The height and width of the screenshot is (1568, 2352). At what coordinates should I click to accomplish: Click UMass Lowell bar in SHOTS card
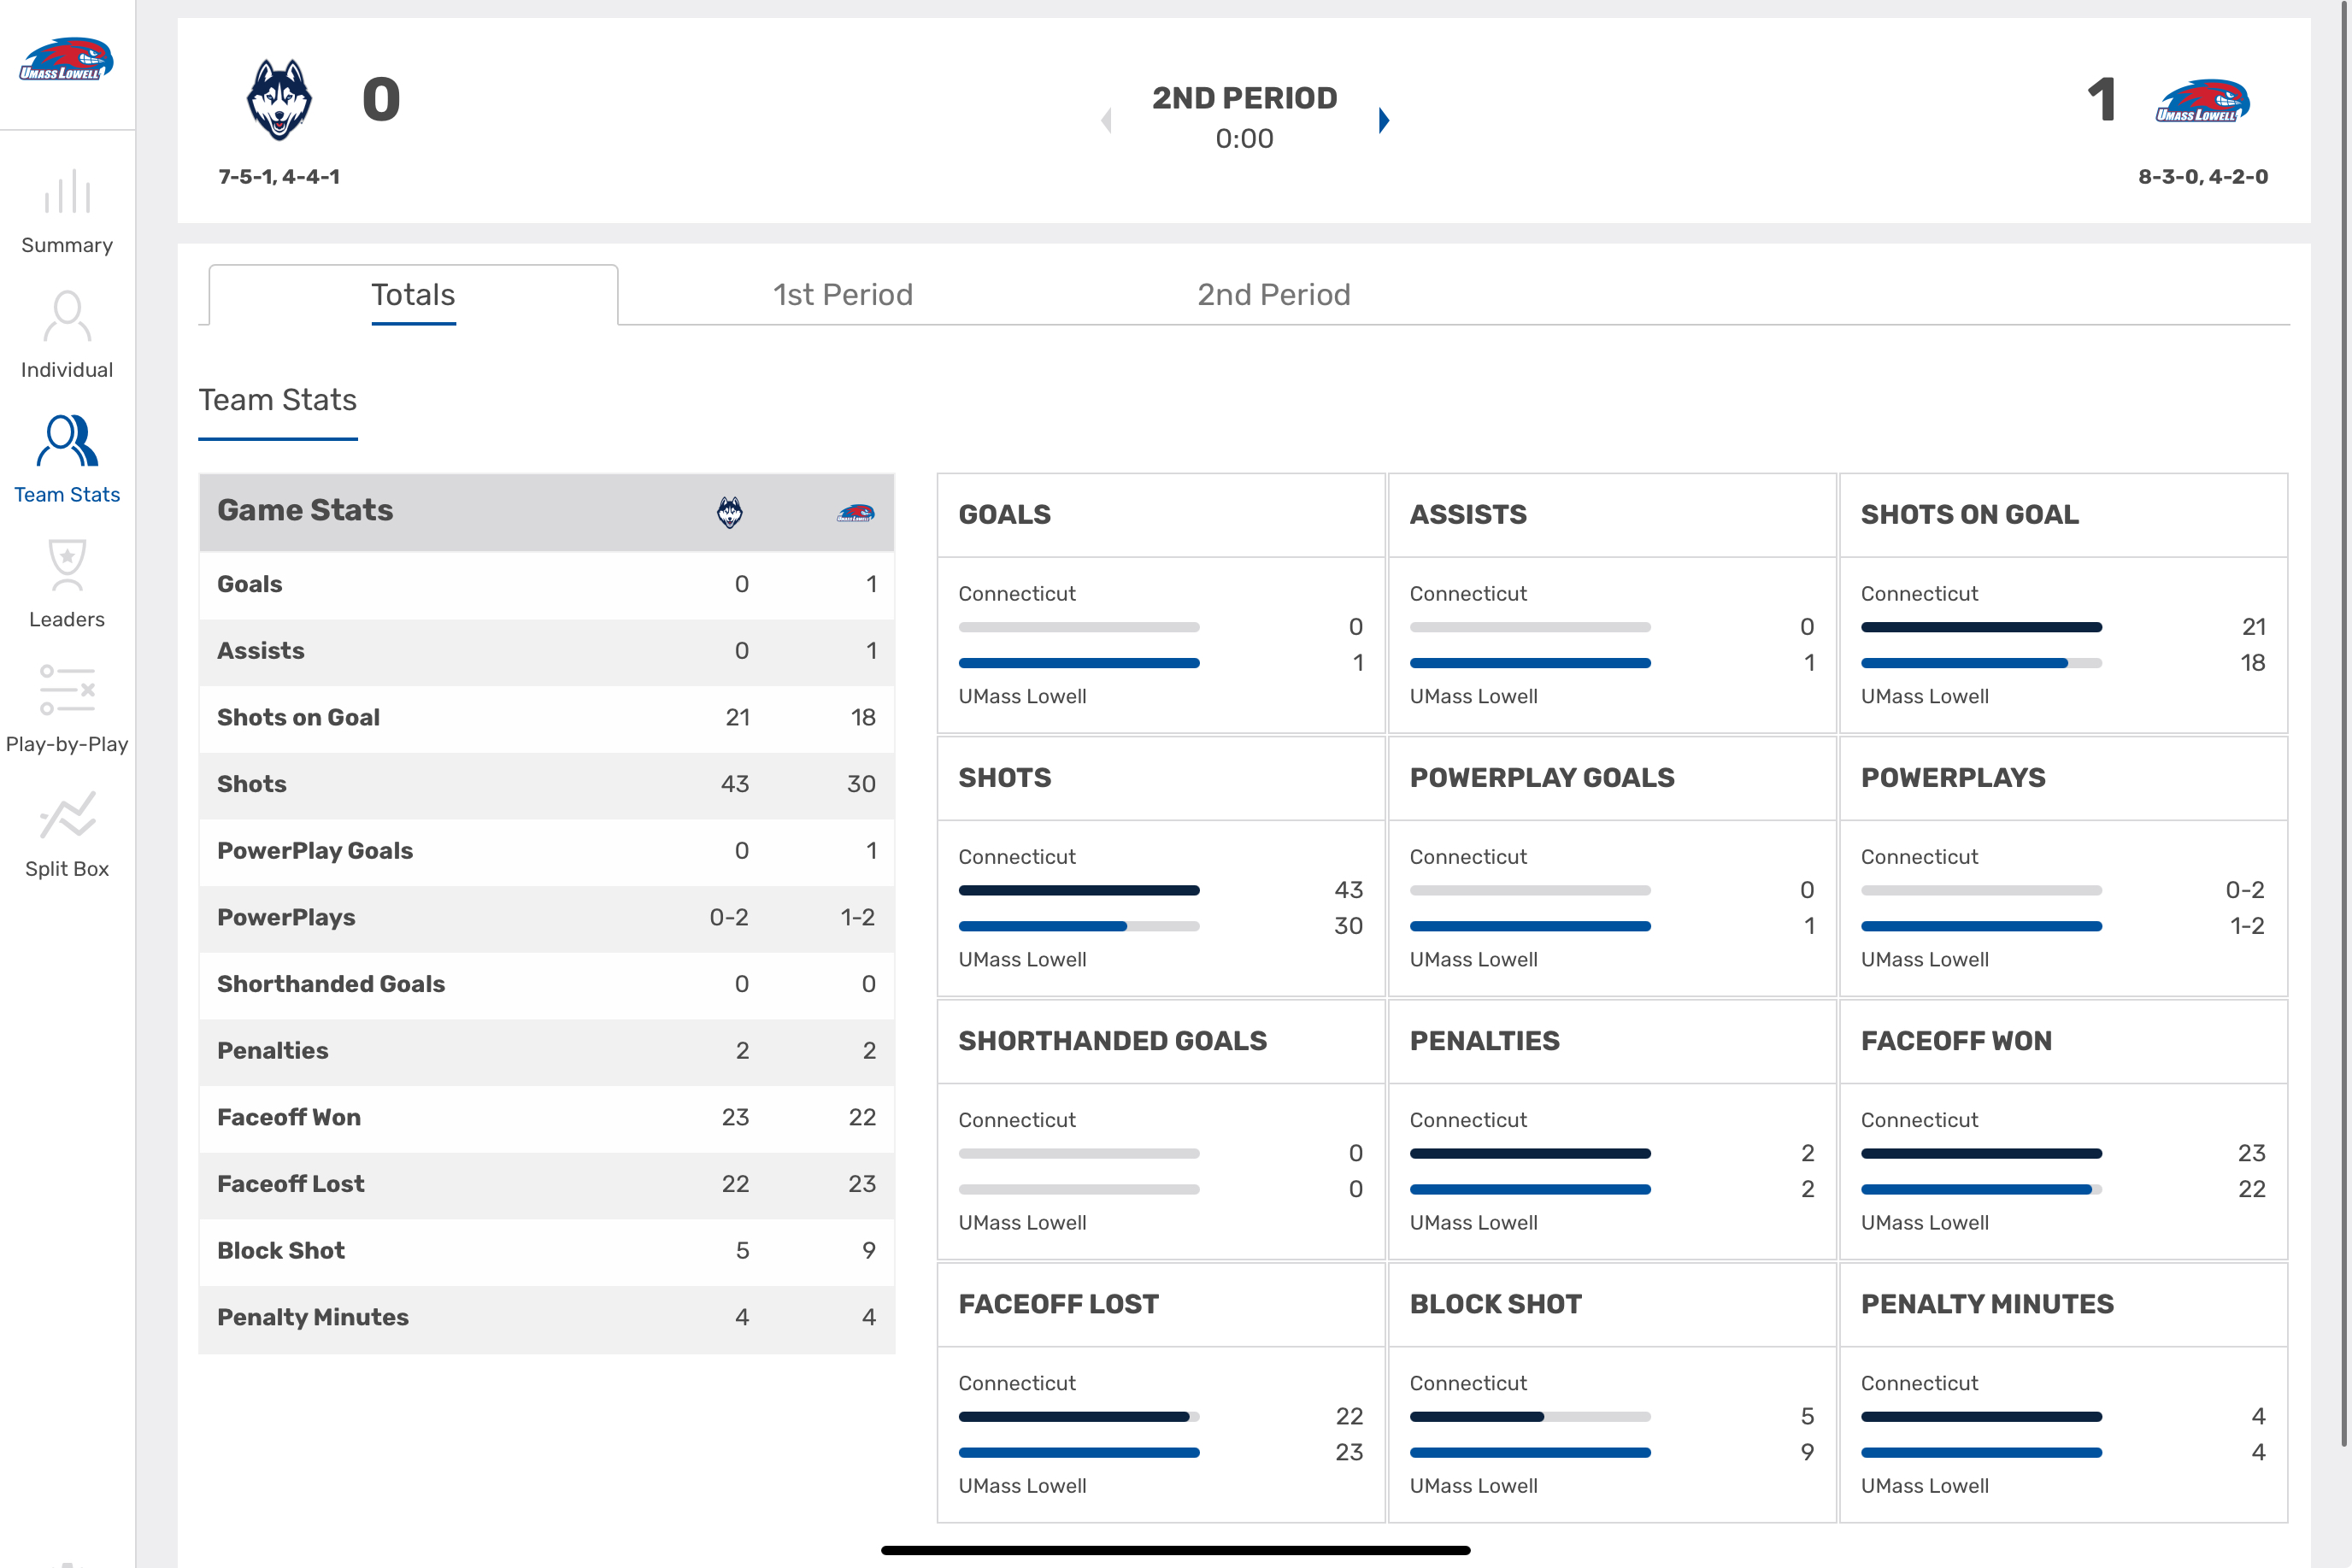pos(1079,926)
